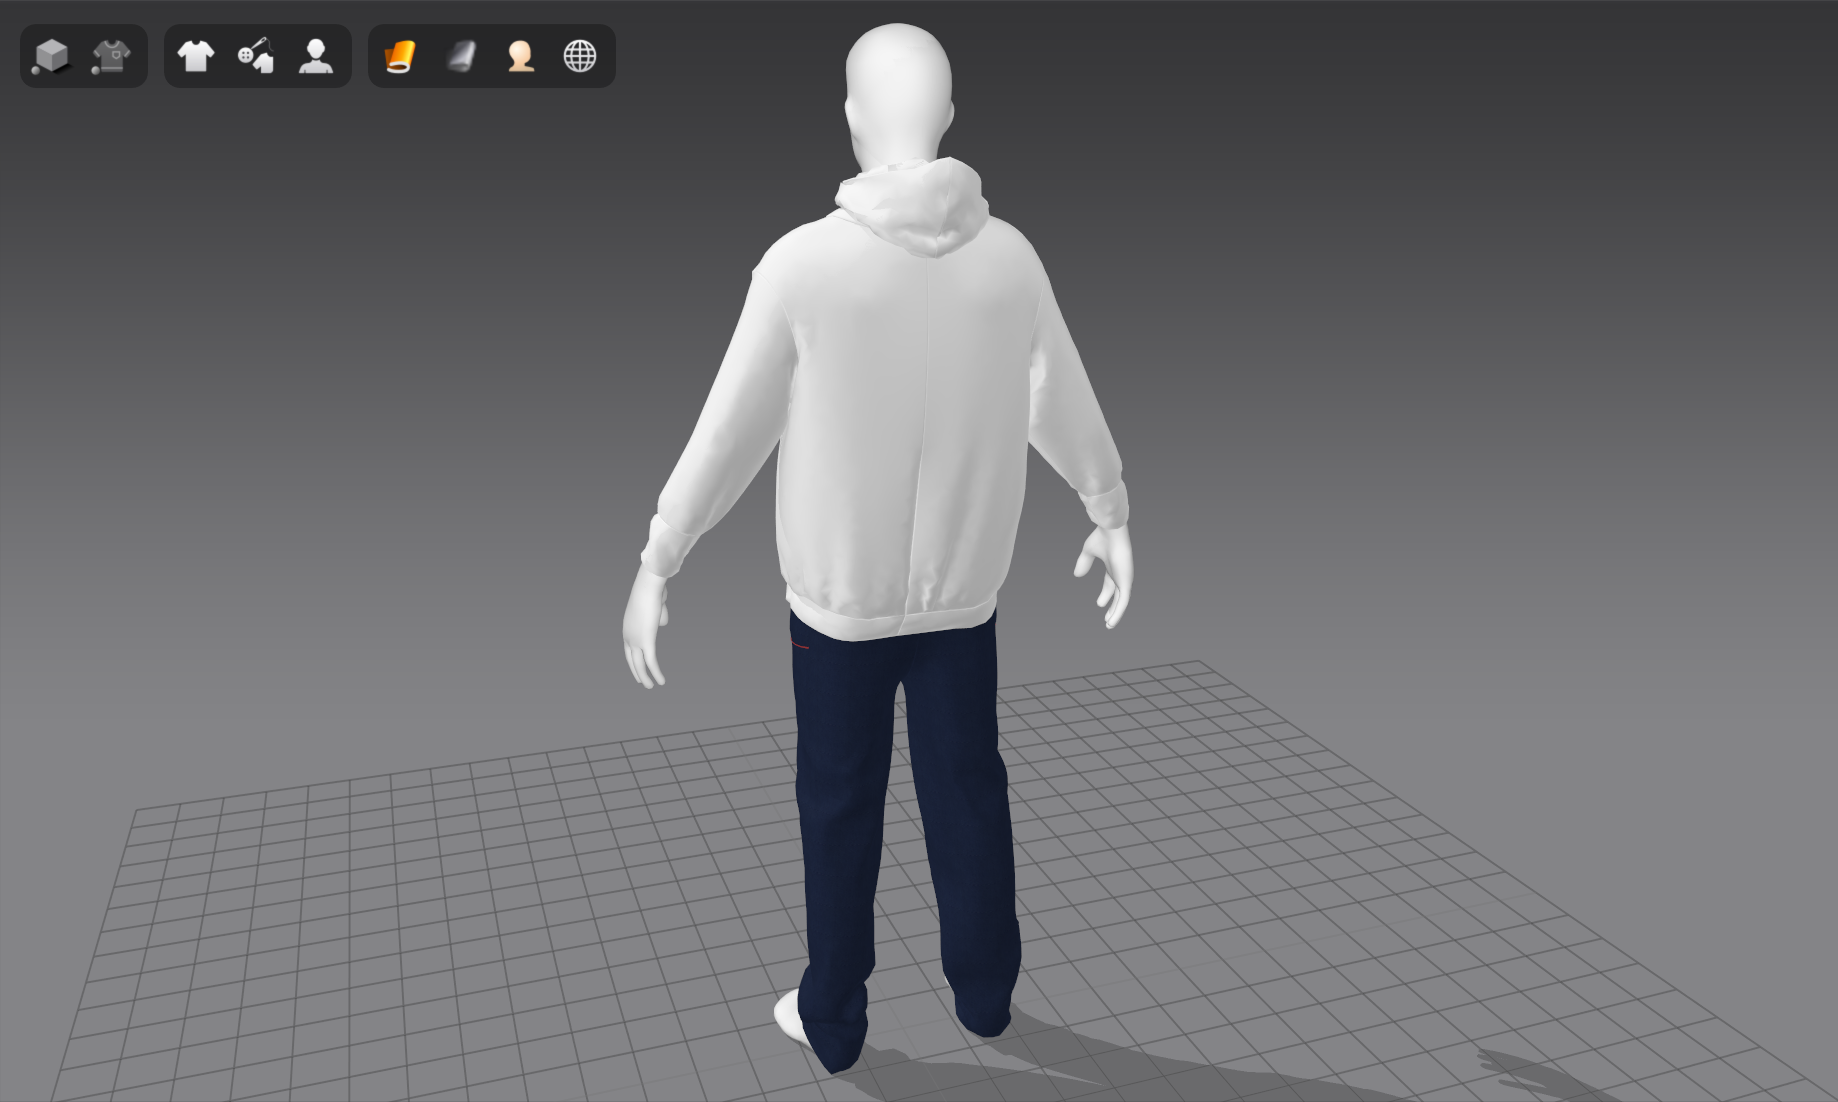1838x1102 pixels.
Task: Click the gray cube icon in the toolbar
Action: pos(51,56)
